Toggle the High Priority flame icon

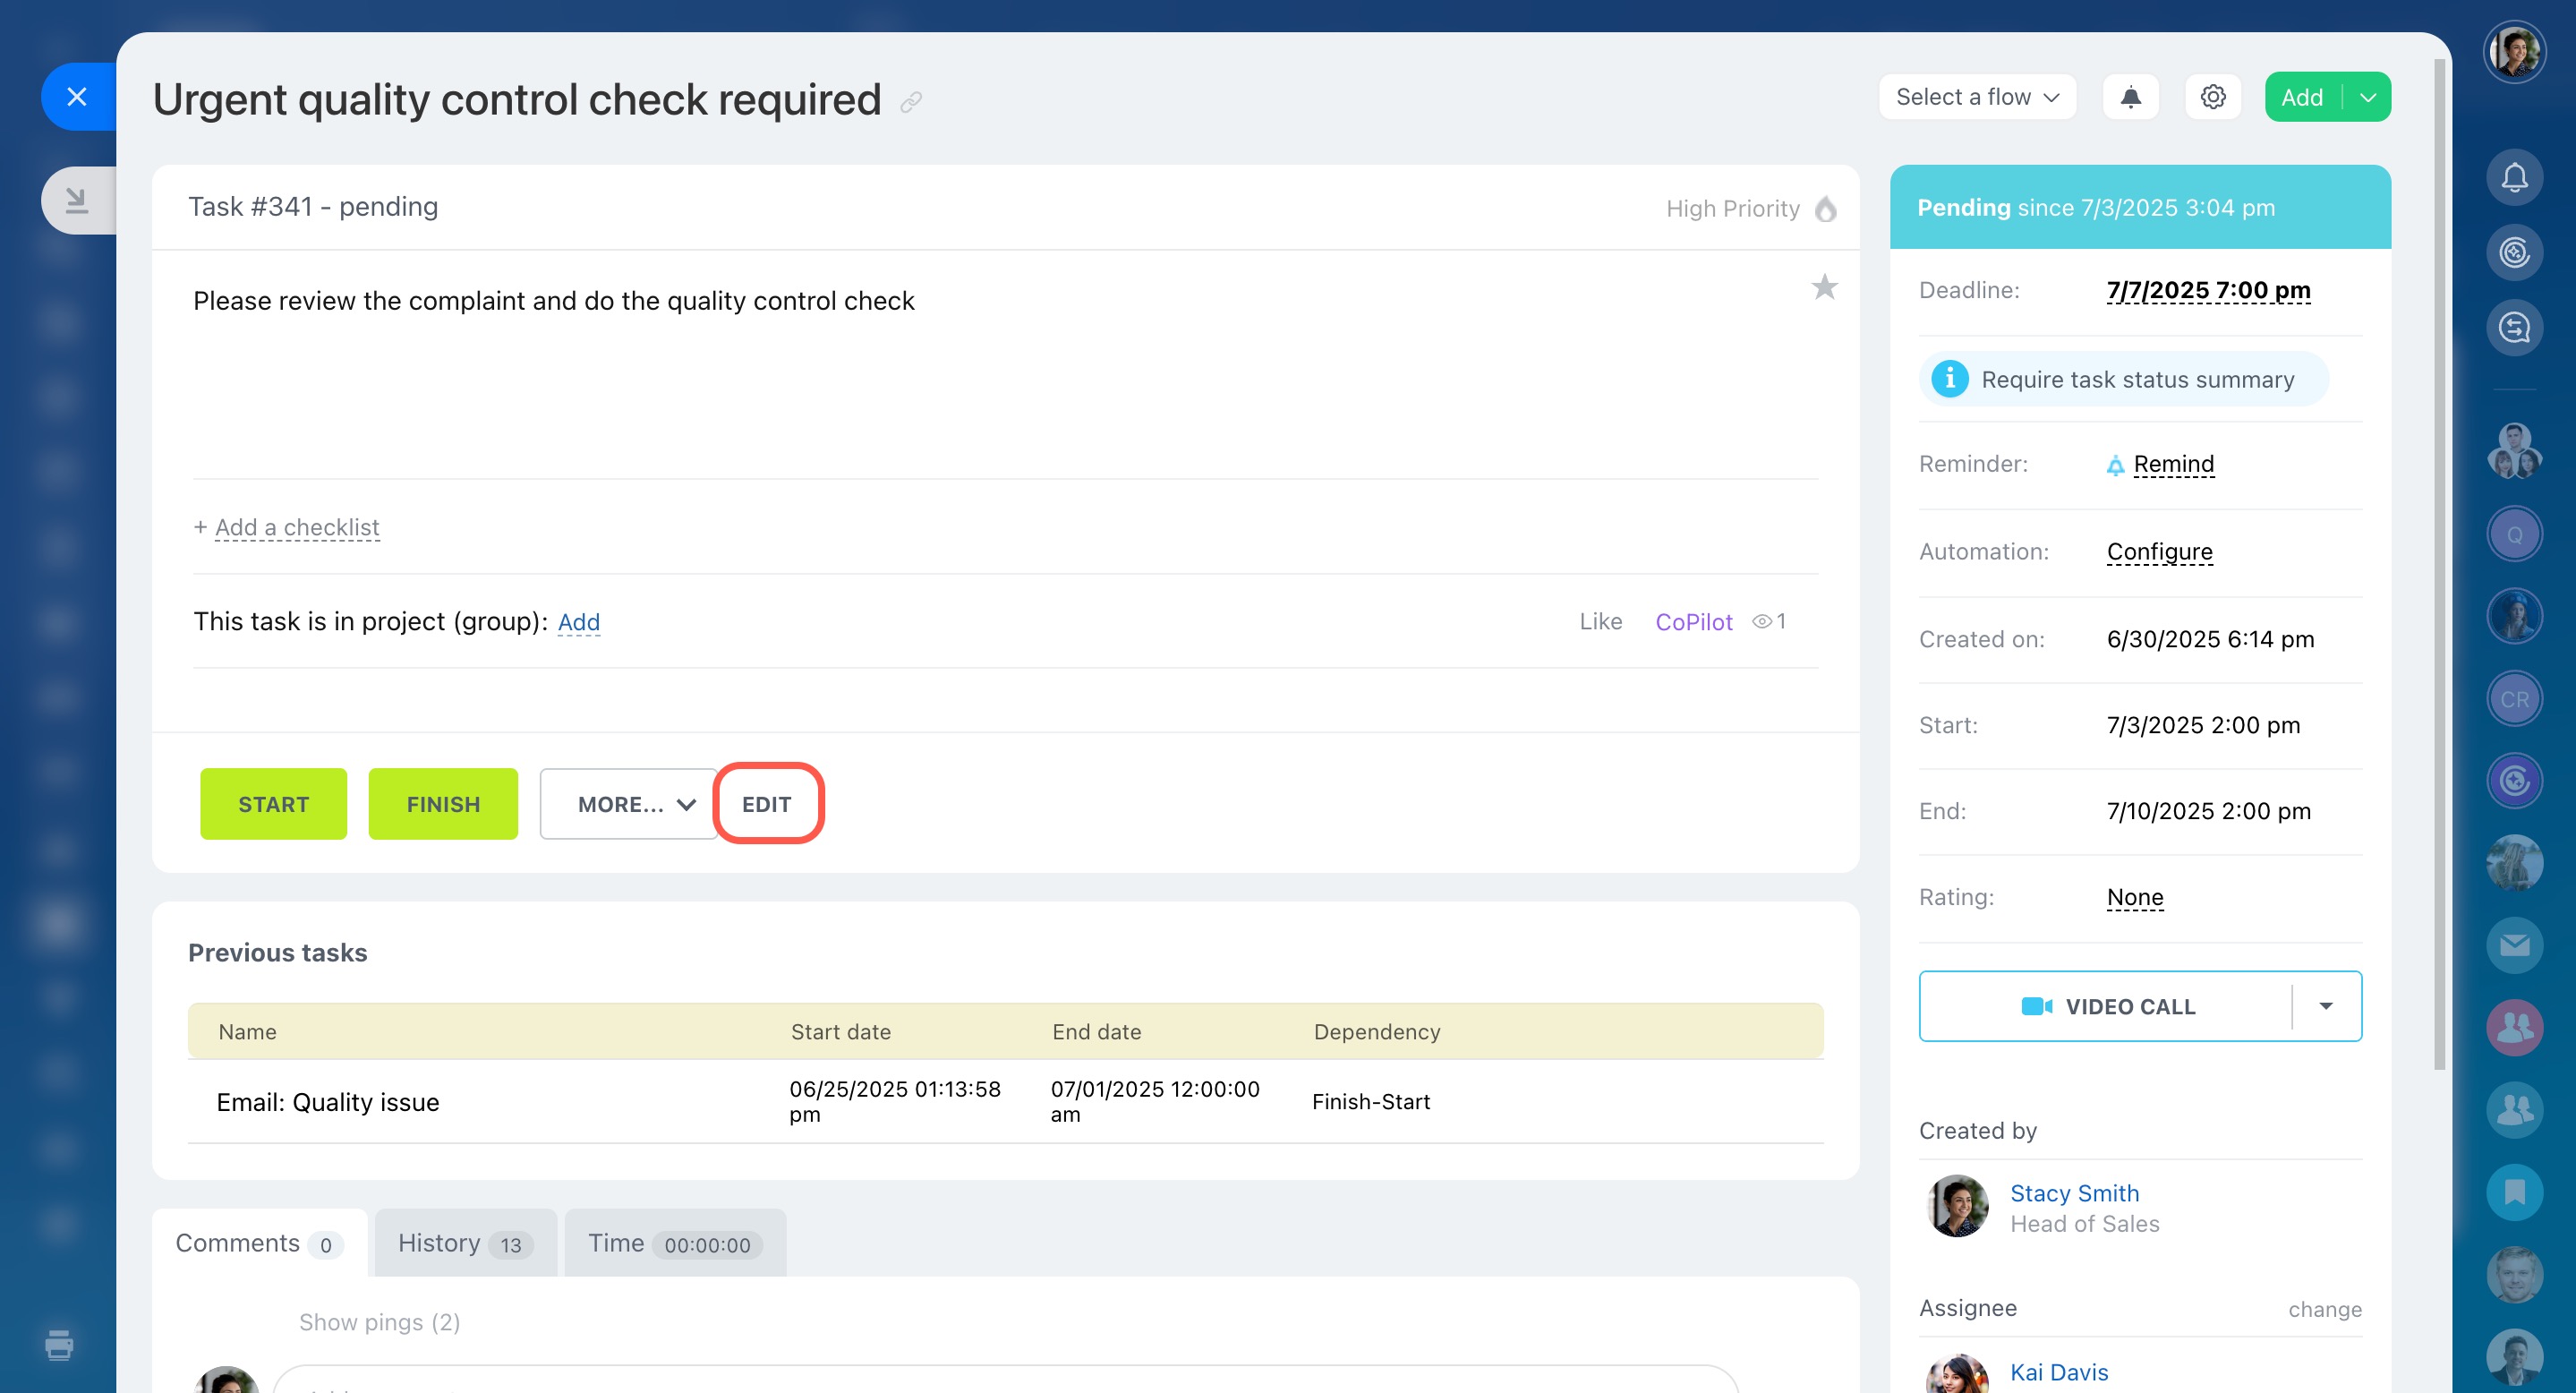(x=1825, y=208)
